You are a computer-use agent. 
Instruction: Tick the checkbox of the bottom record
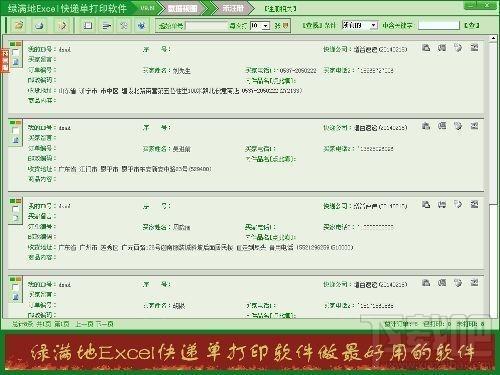[x=15, y=287]
